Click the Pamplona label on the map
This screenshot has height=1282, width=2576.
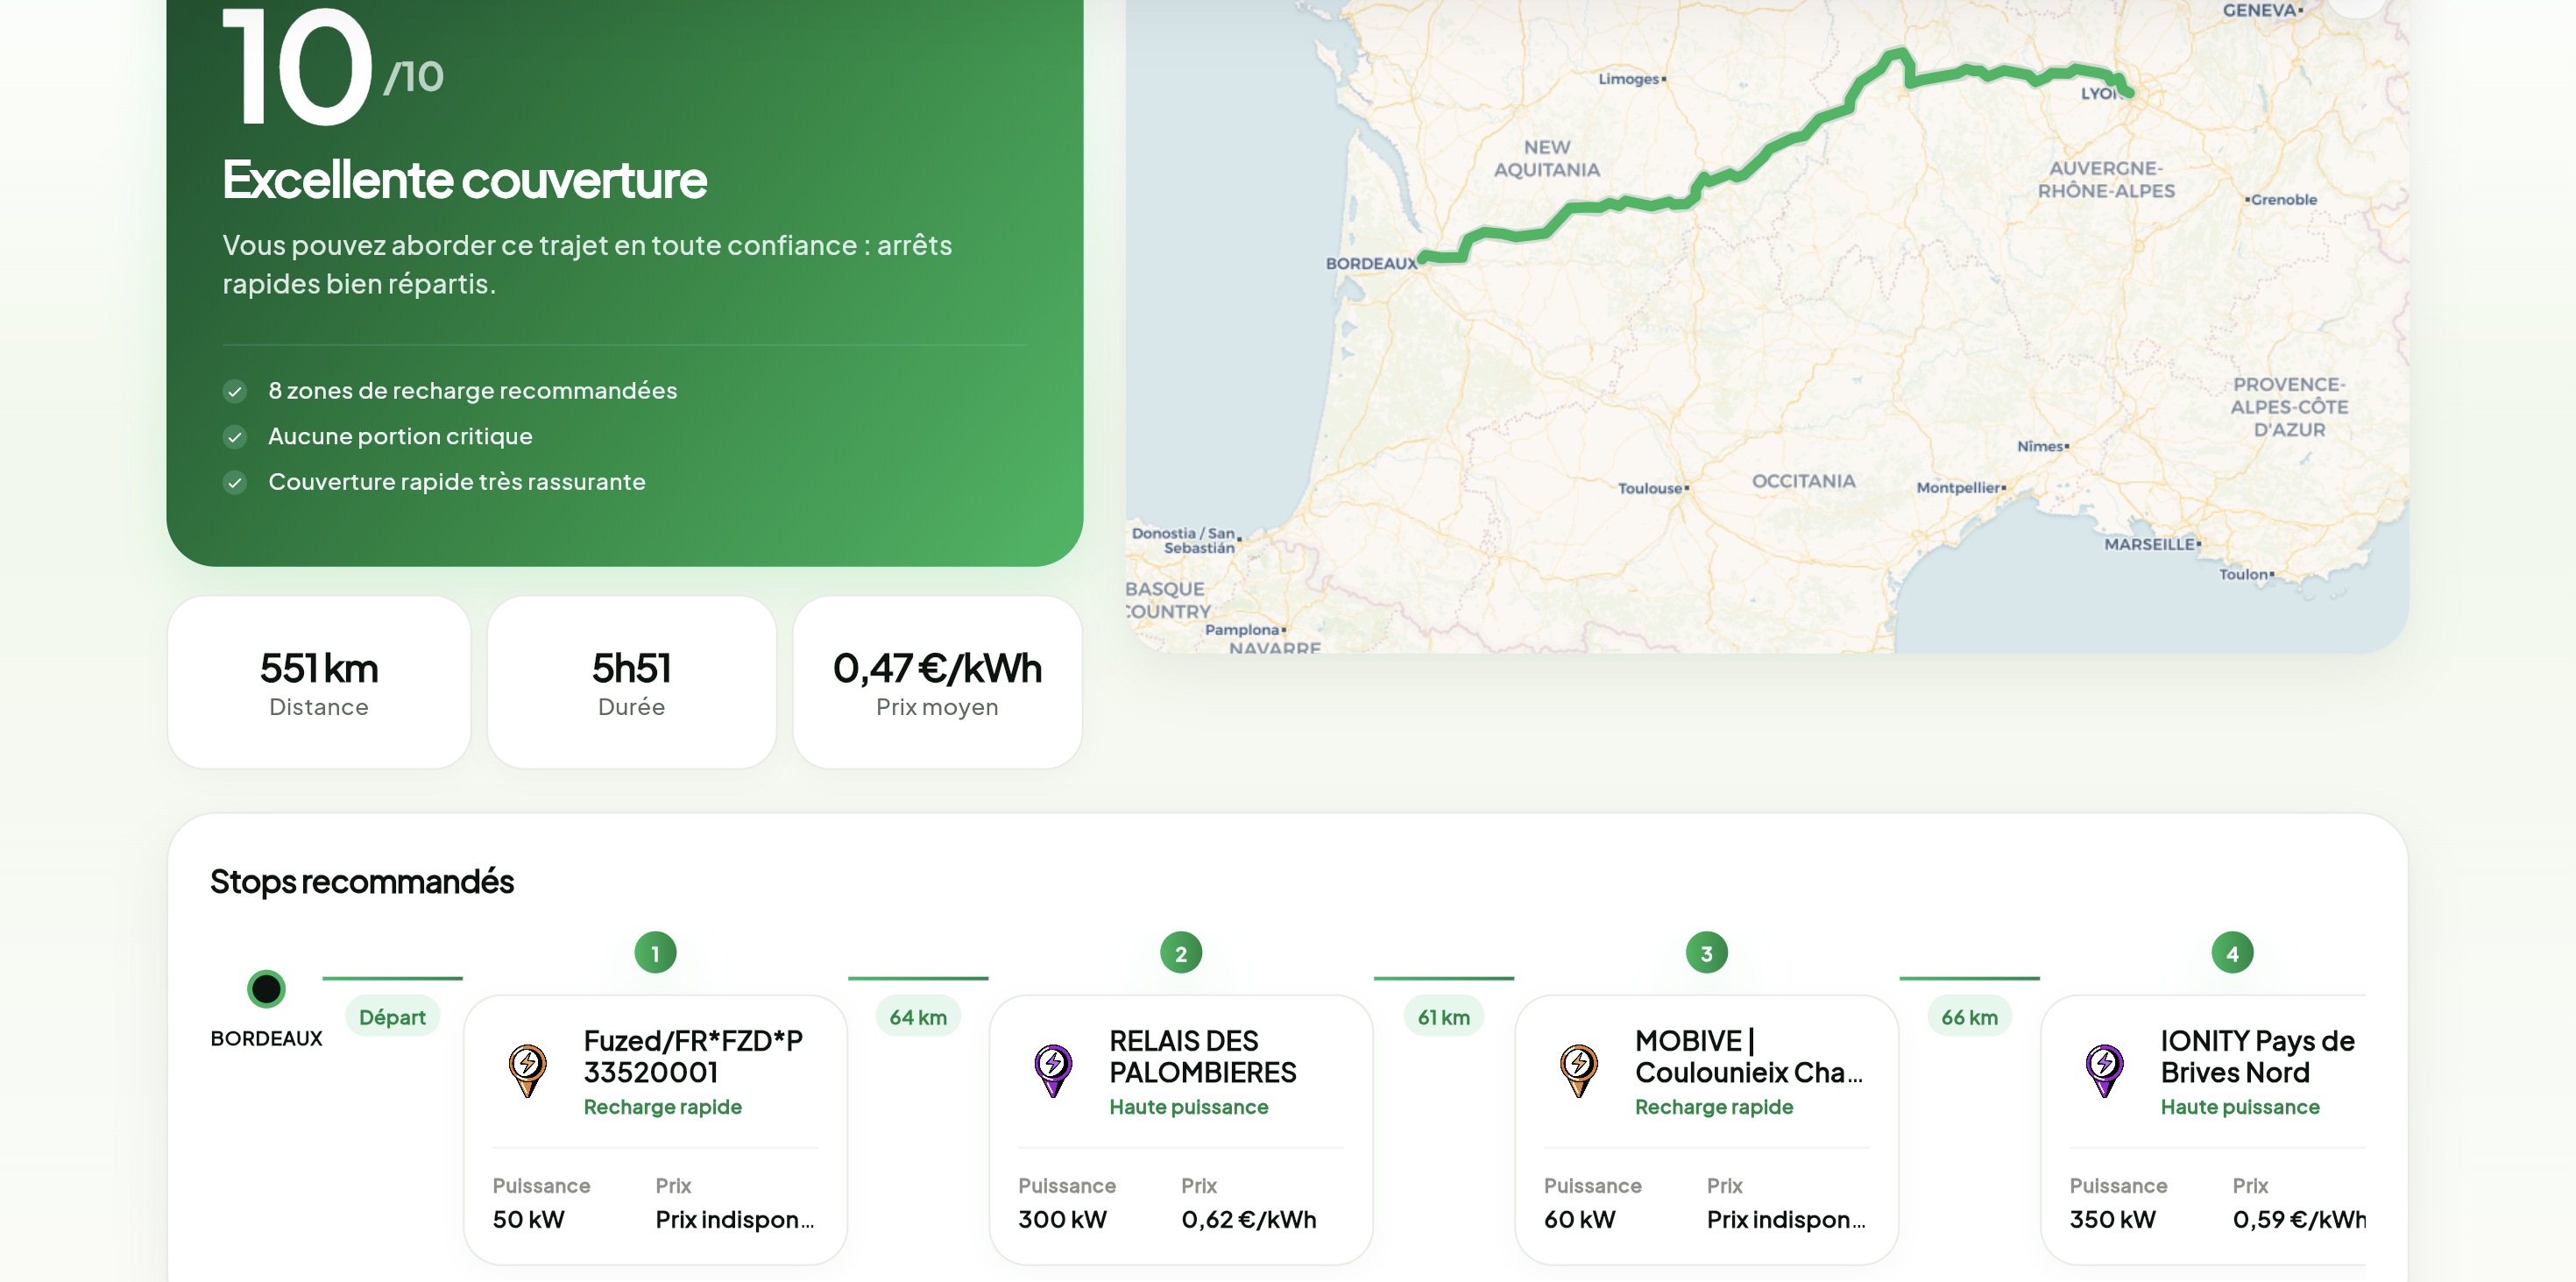tap(1245, 630)
